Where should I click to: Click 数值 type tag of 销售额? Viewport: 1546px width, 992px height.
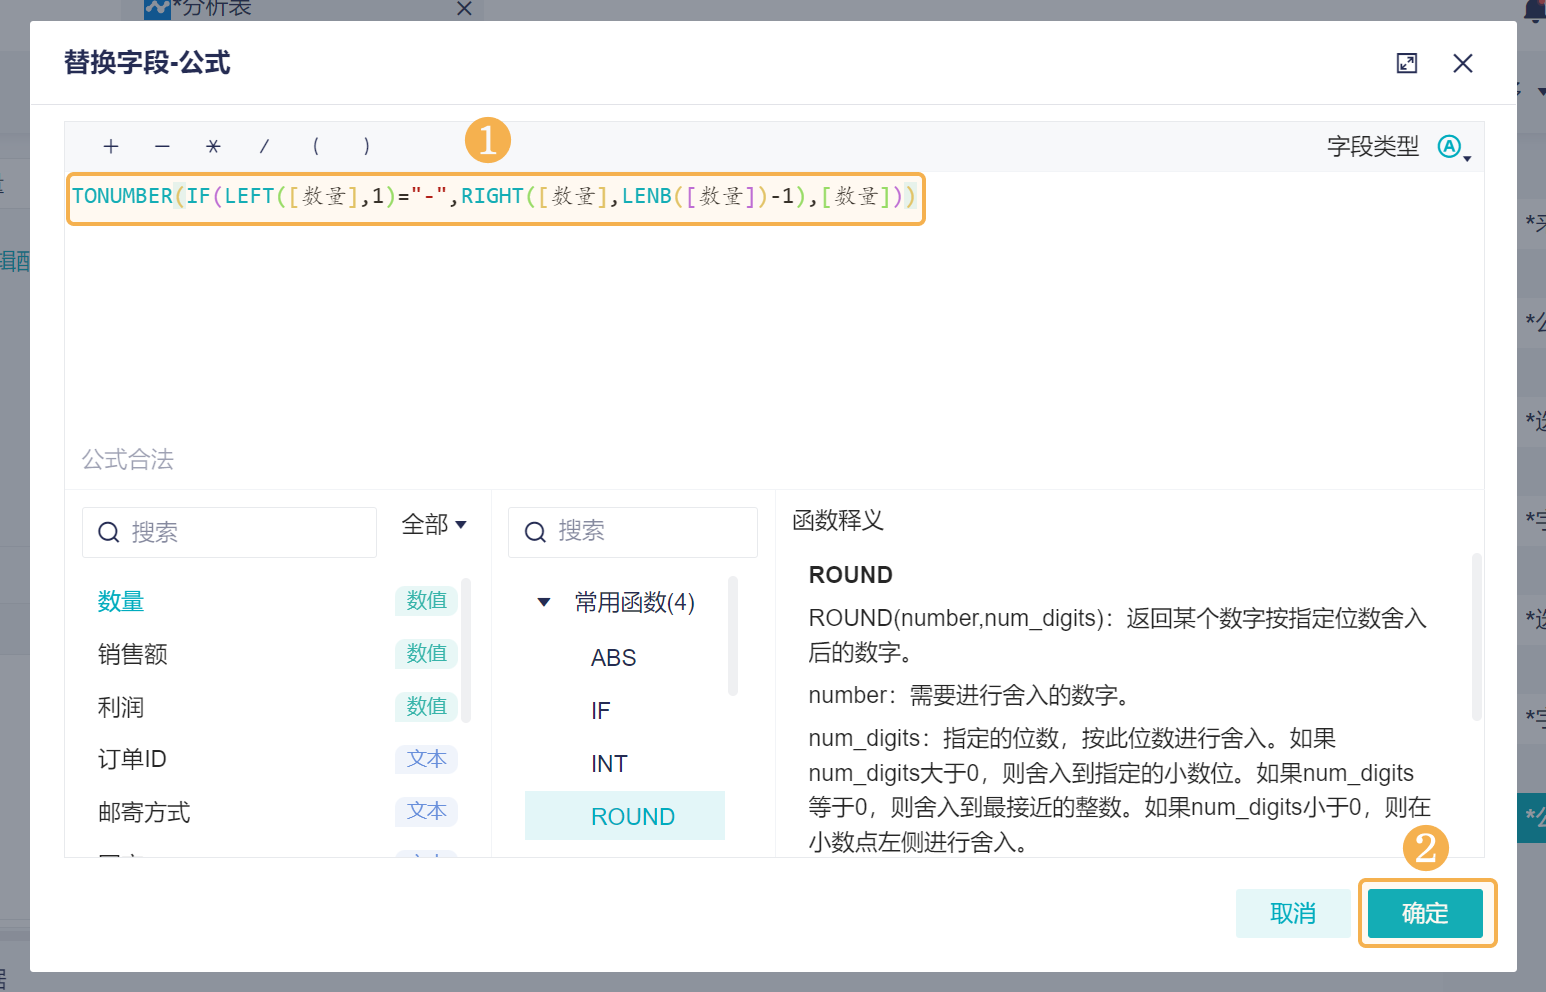point(427,654)
